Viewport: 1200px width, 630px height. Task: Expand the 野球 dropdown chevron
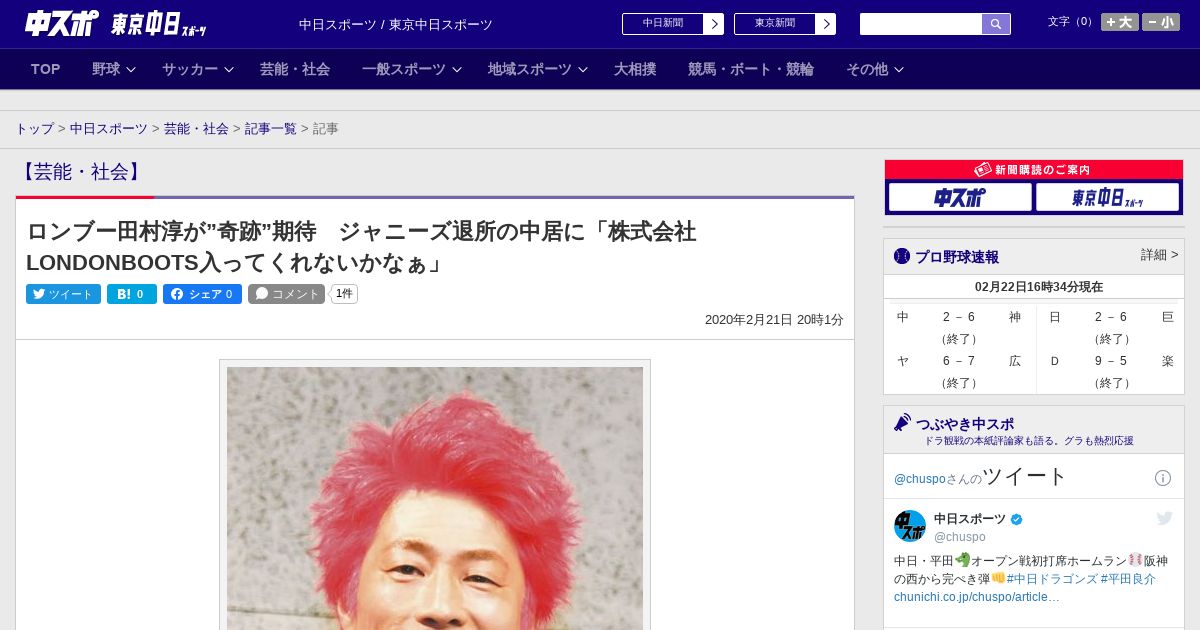(x=131, y=70)
